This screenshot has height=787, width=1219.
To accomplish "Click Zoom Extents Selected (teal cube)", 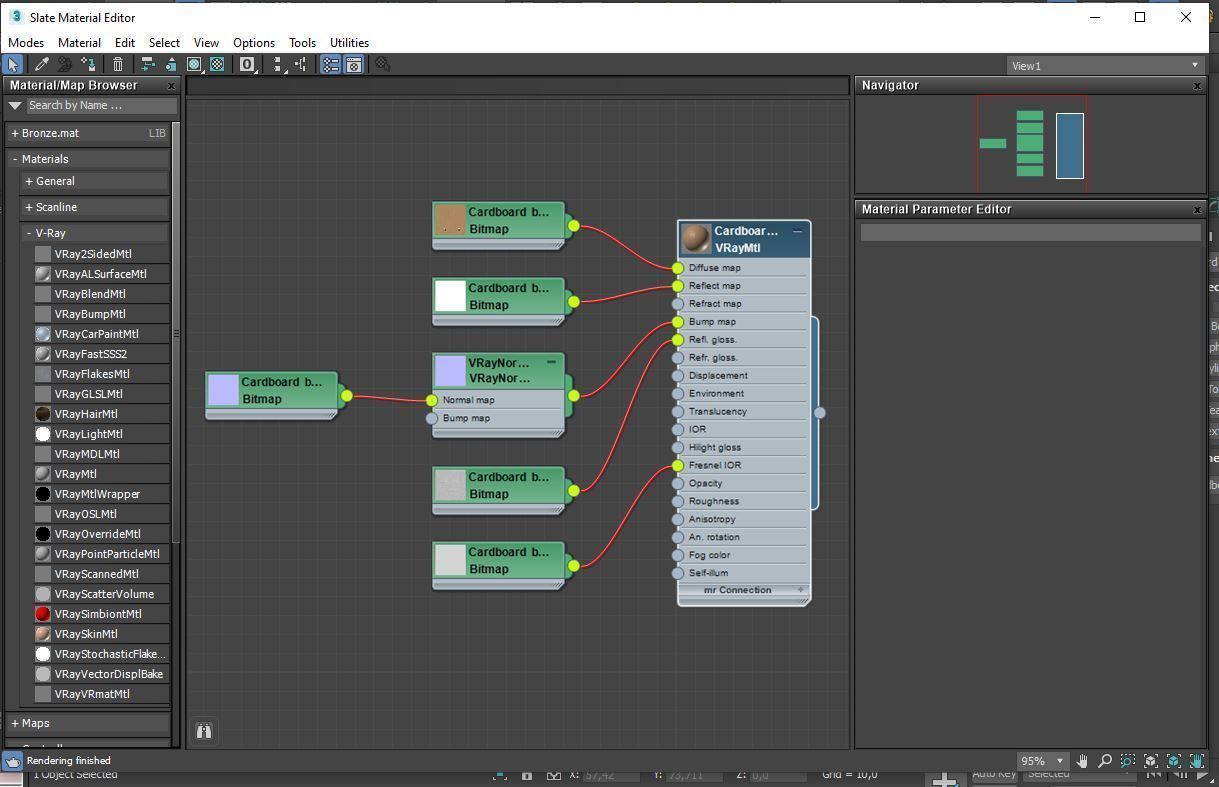I will point(1174,761).
